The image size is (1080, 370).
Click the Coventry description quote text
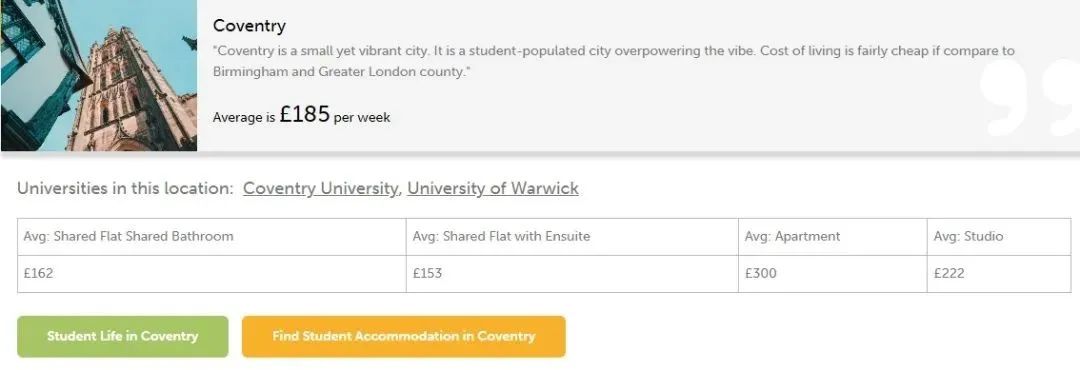[614, 61]
